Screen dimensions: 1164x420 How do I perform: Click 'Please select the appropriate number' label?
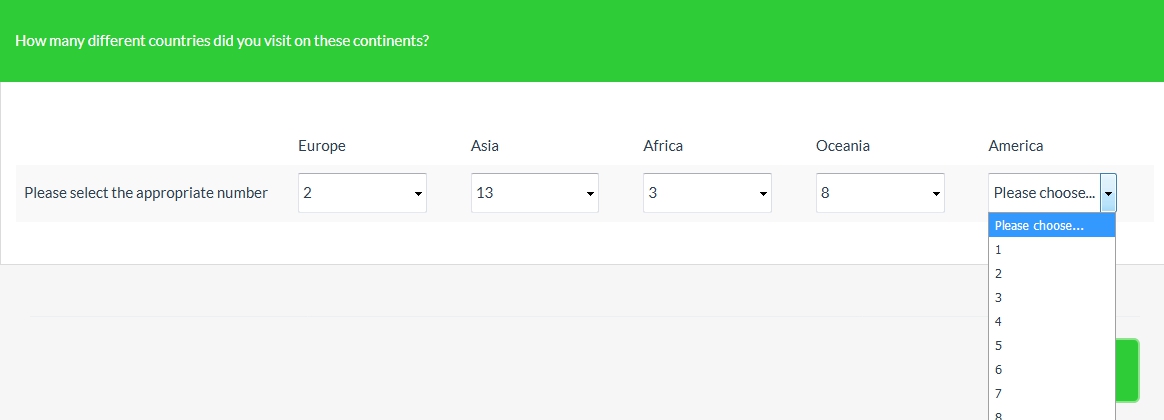click(146, 193)
